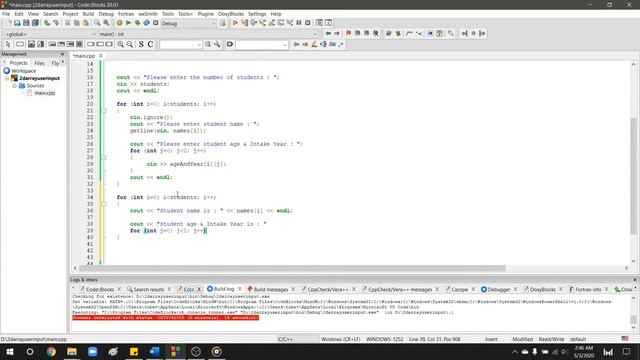Click the Open file toolbar icon
Viewport: 640px width, 360px height.
point(17,23)
